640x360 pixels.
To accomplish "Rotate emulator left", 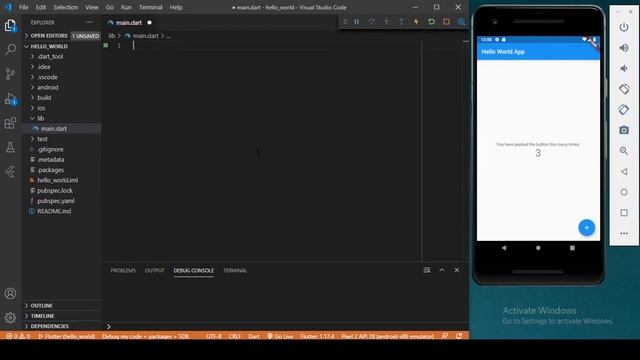I will (x=624, y=89).
